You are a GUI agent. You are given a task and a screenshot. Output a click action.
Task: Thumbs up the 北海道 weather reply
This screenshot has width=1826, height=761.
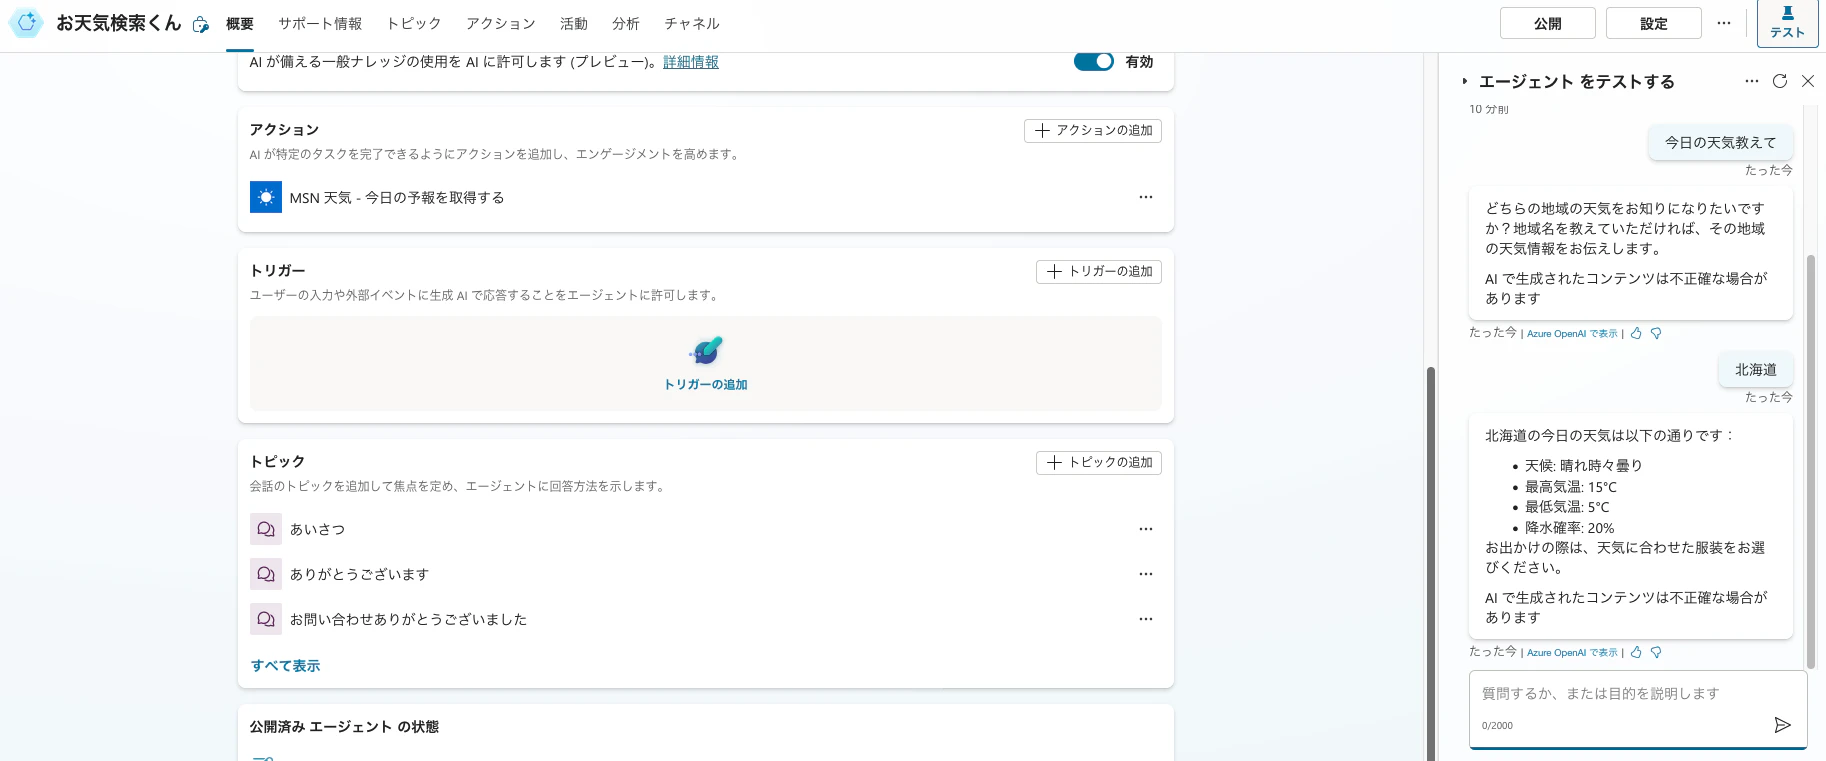coord(1636,652)
